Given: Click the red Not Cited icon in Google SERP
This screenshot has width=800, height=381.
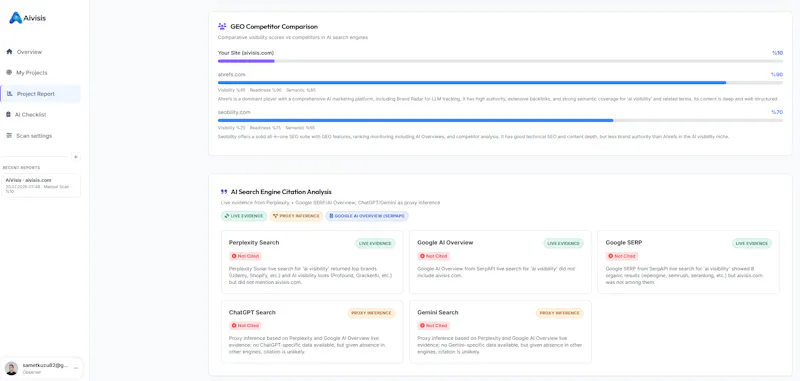Looking at the screenshot, I should (x=610, y=256).
